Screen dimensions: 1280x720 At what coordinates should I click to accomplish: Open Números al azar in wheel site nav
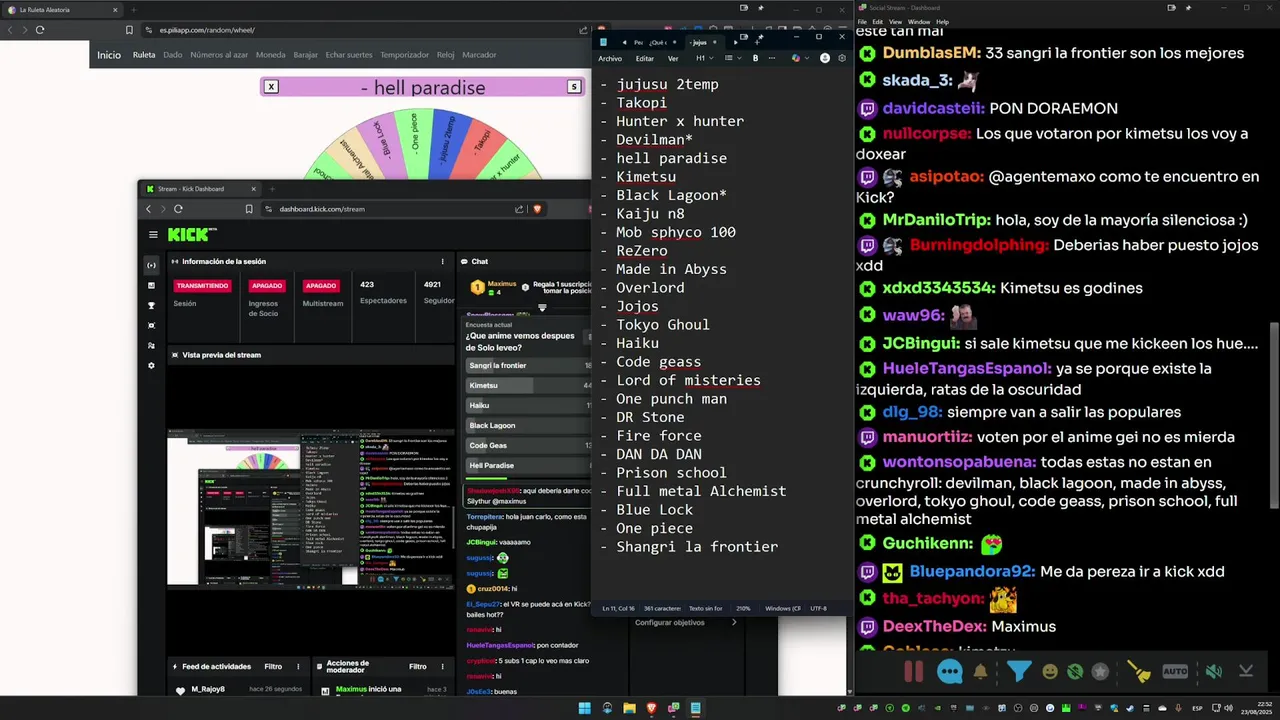[x=219, y=55]
